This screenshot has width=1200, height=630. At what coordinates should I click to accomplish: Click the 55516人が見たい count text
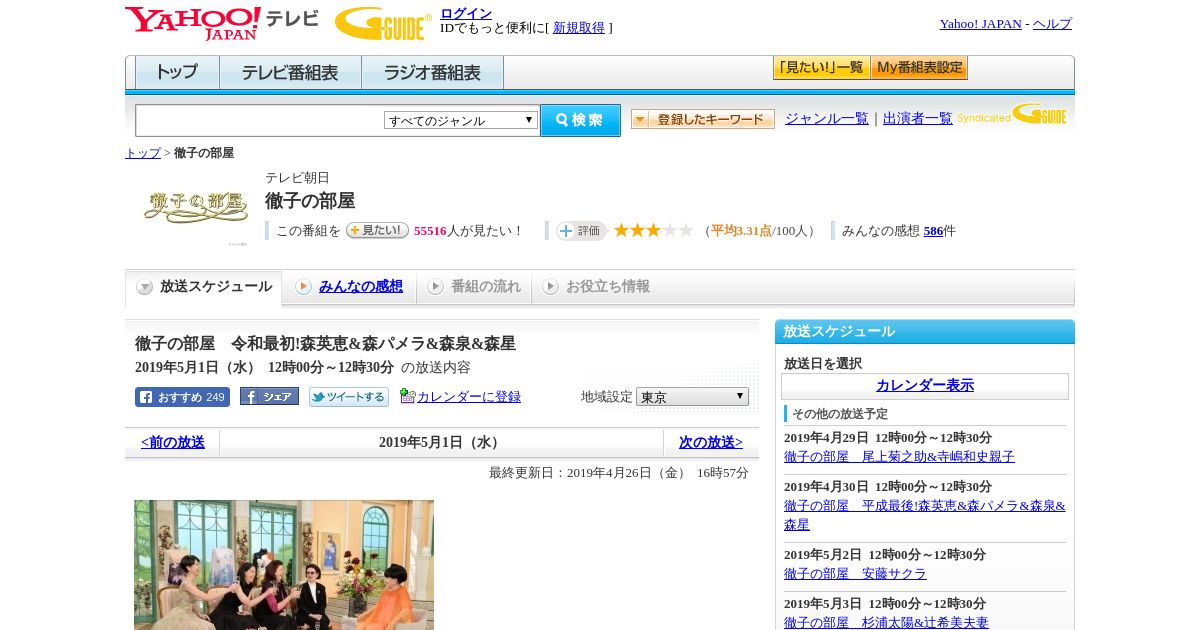(x=468, y=231)
